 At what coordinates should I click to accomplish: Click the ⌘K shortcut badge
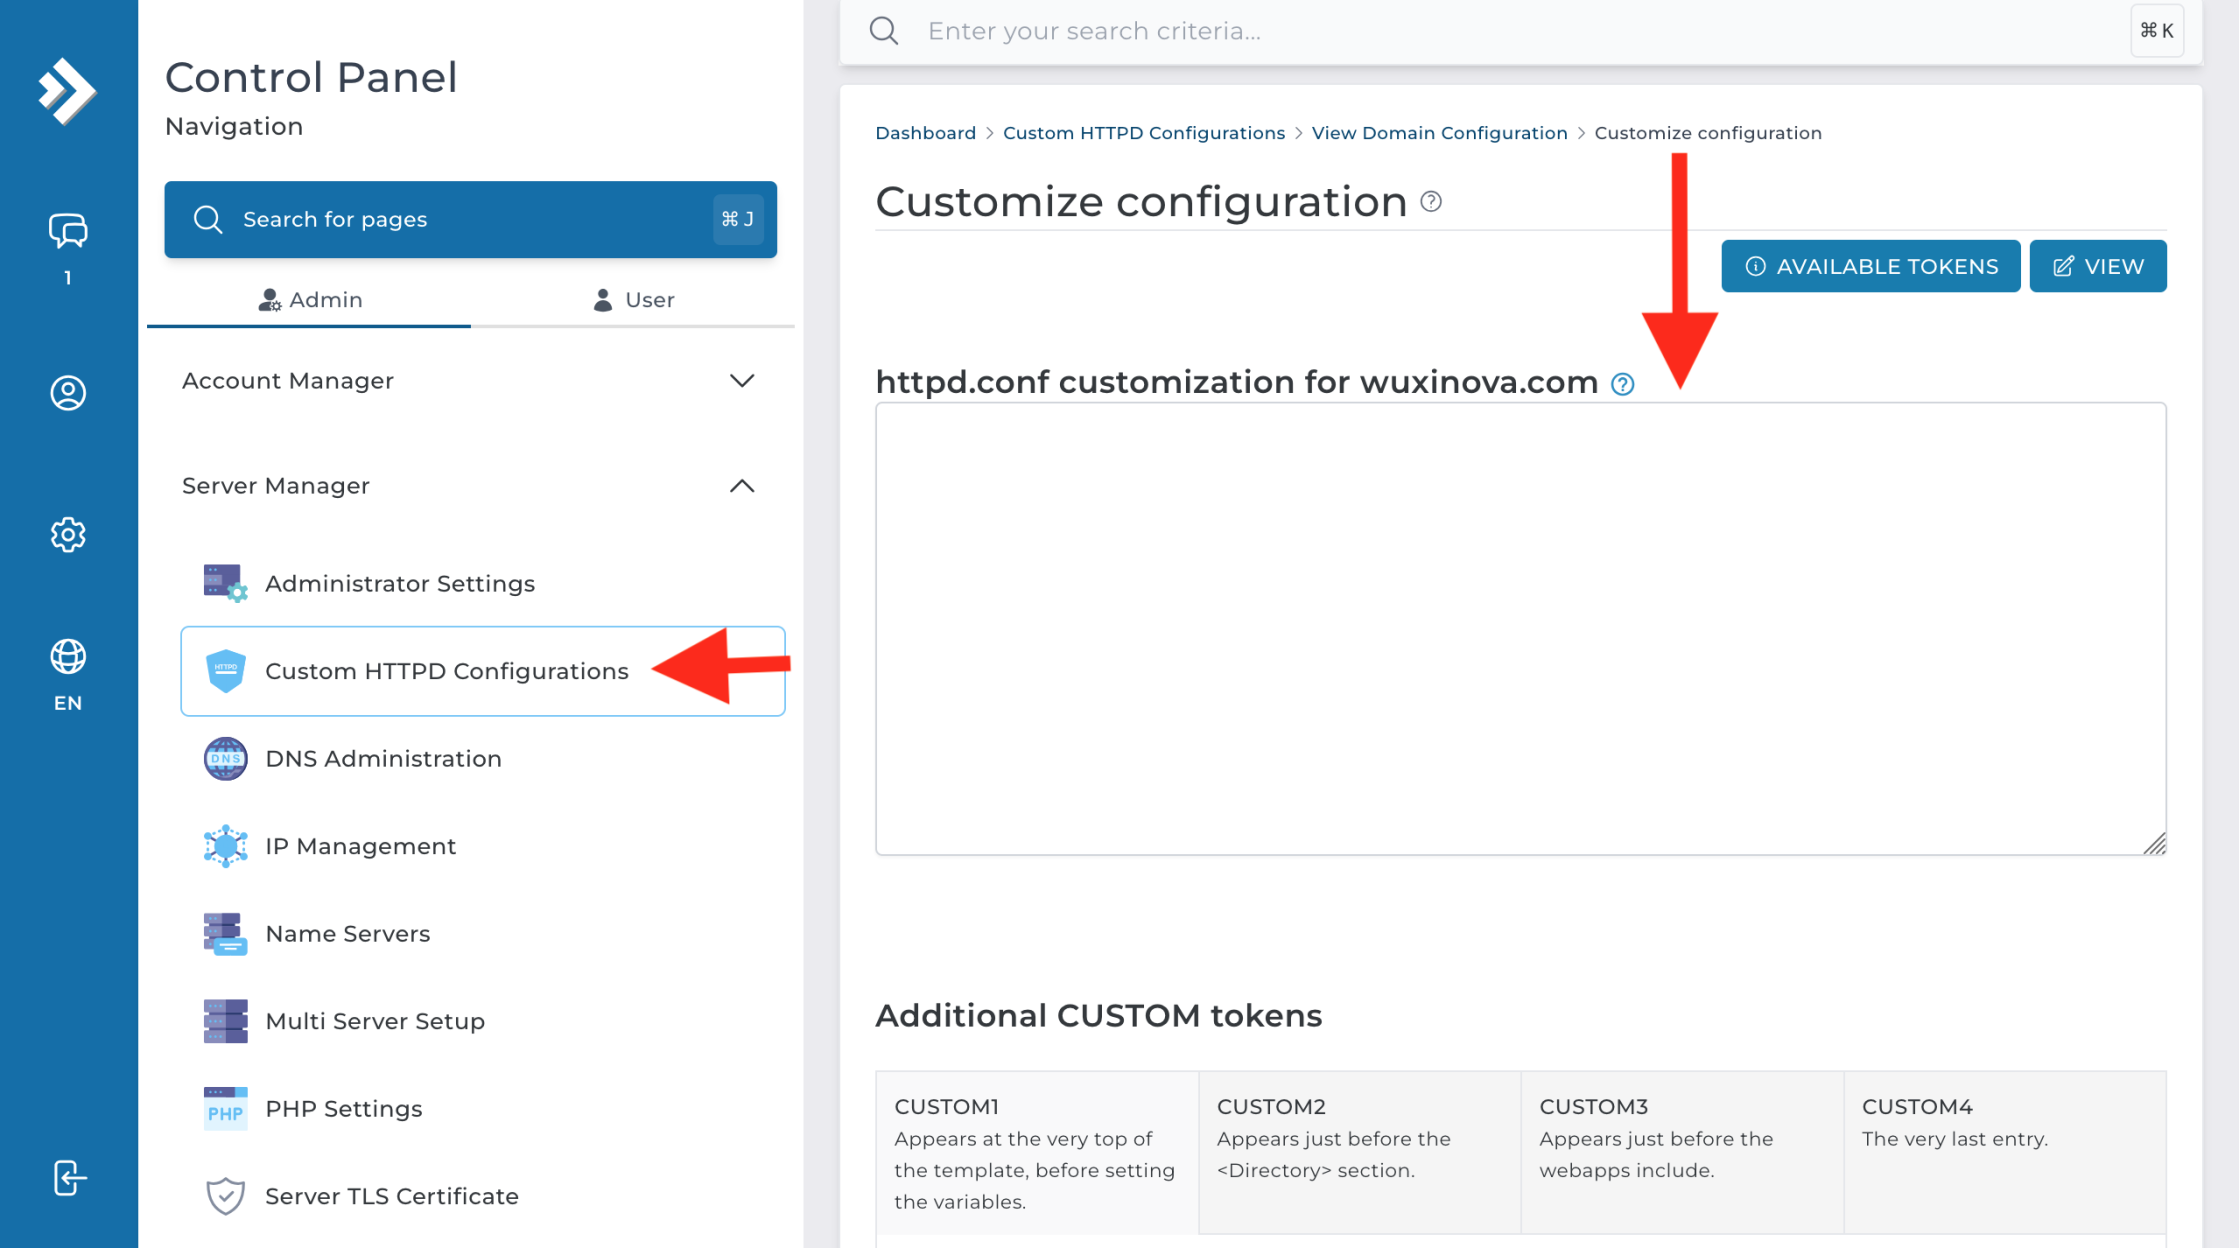2157,31
